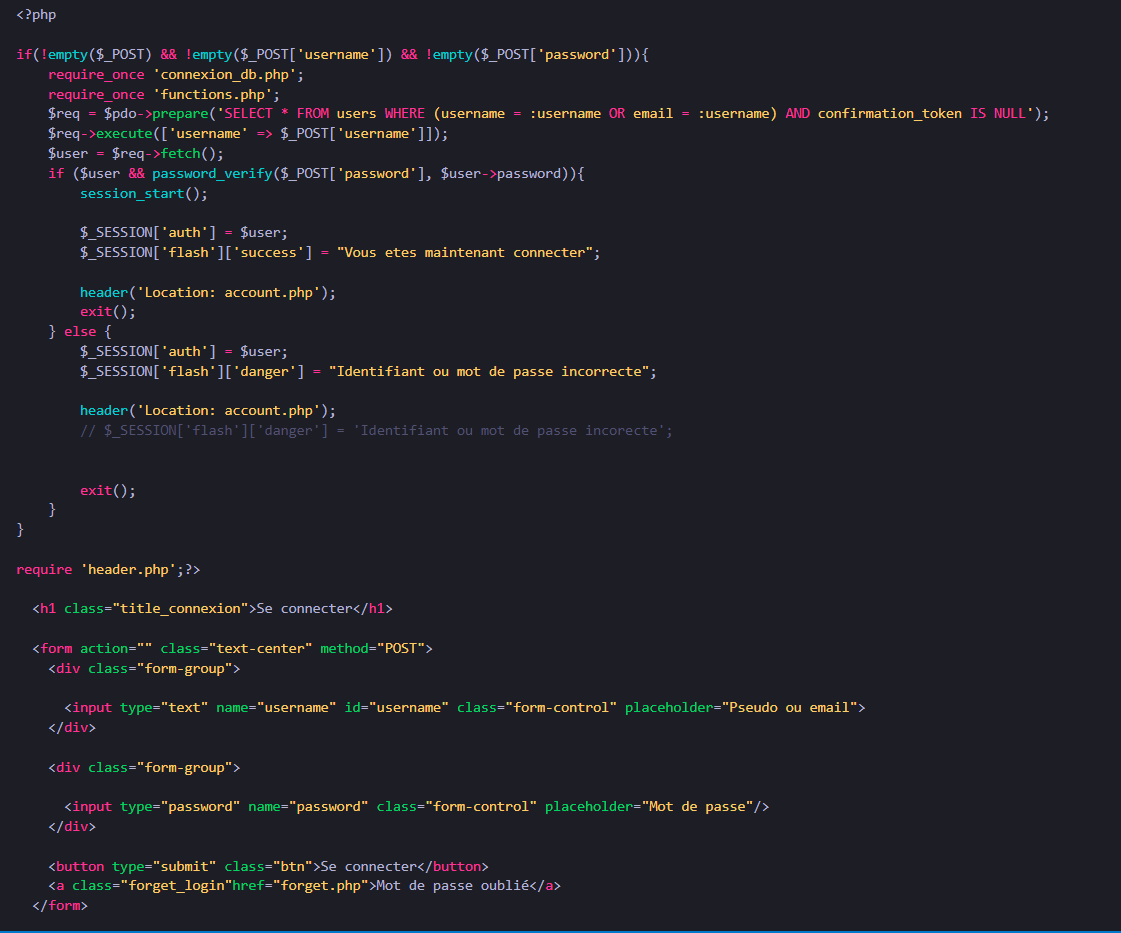
Task: Click "forget.php" href value
Action: click(320, 886)
